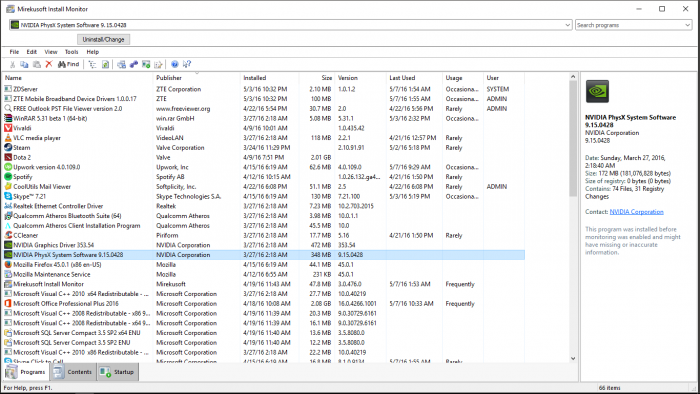700x394 pixels.
Task: Expand the Search programs dropdown arrow
Action: coord(688,25)
